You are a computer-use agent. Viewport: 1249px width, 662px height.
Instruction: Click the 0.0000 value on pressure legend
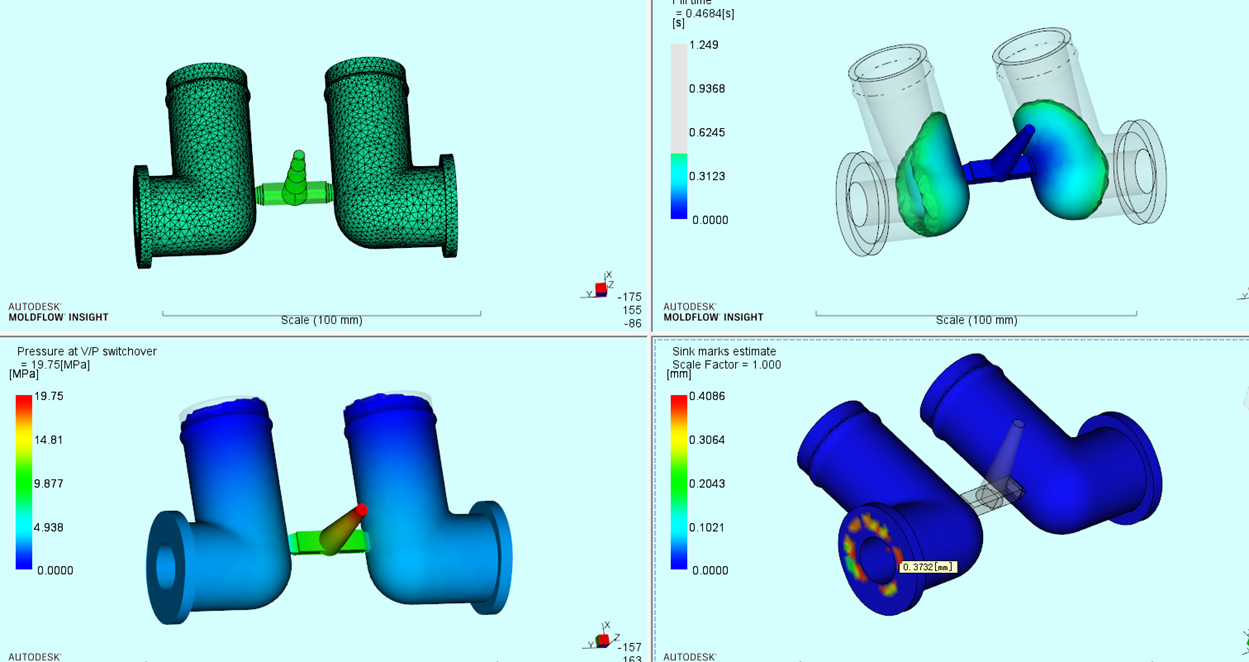click(x=55, y=571)
